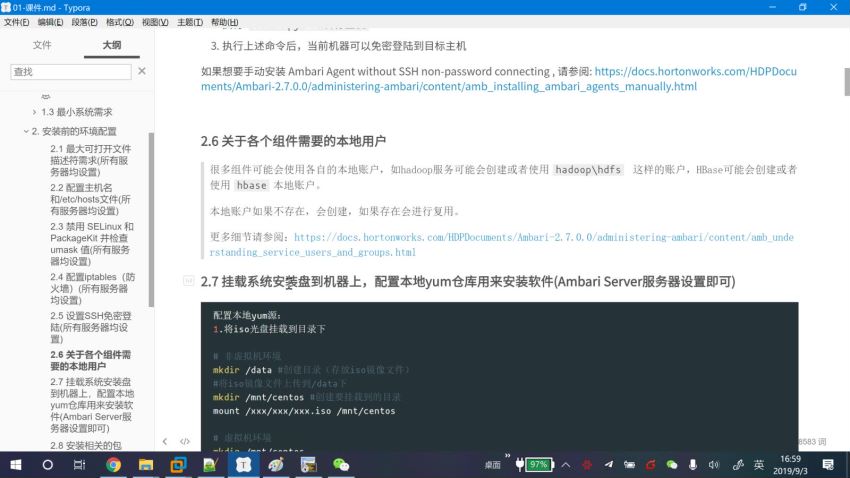Collapse the 2. 安装前的环境配置 outline node
This screenshot has height=478, width=850.
pos(25,131)
